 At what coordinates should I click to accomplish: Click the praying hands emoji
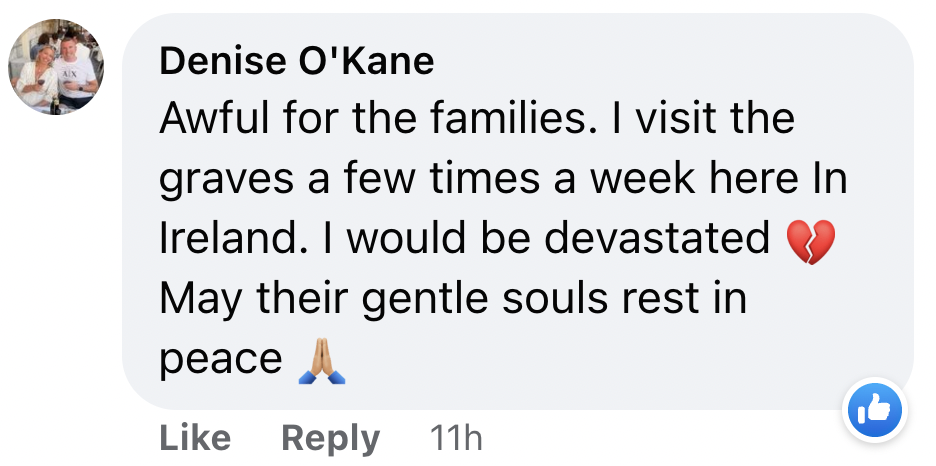(322, 362)
